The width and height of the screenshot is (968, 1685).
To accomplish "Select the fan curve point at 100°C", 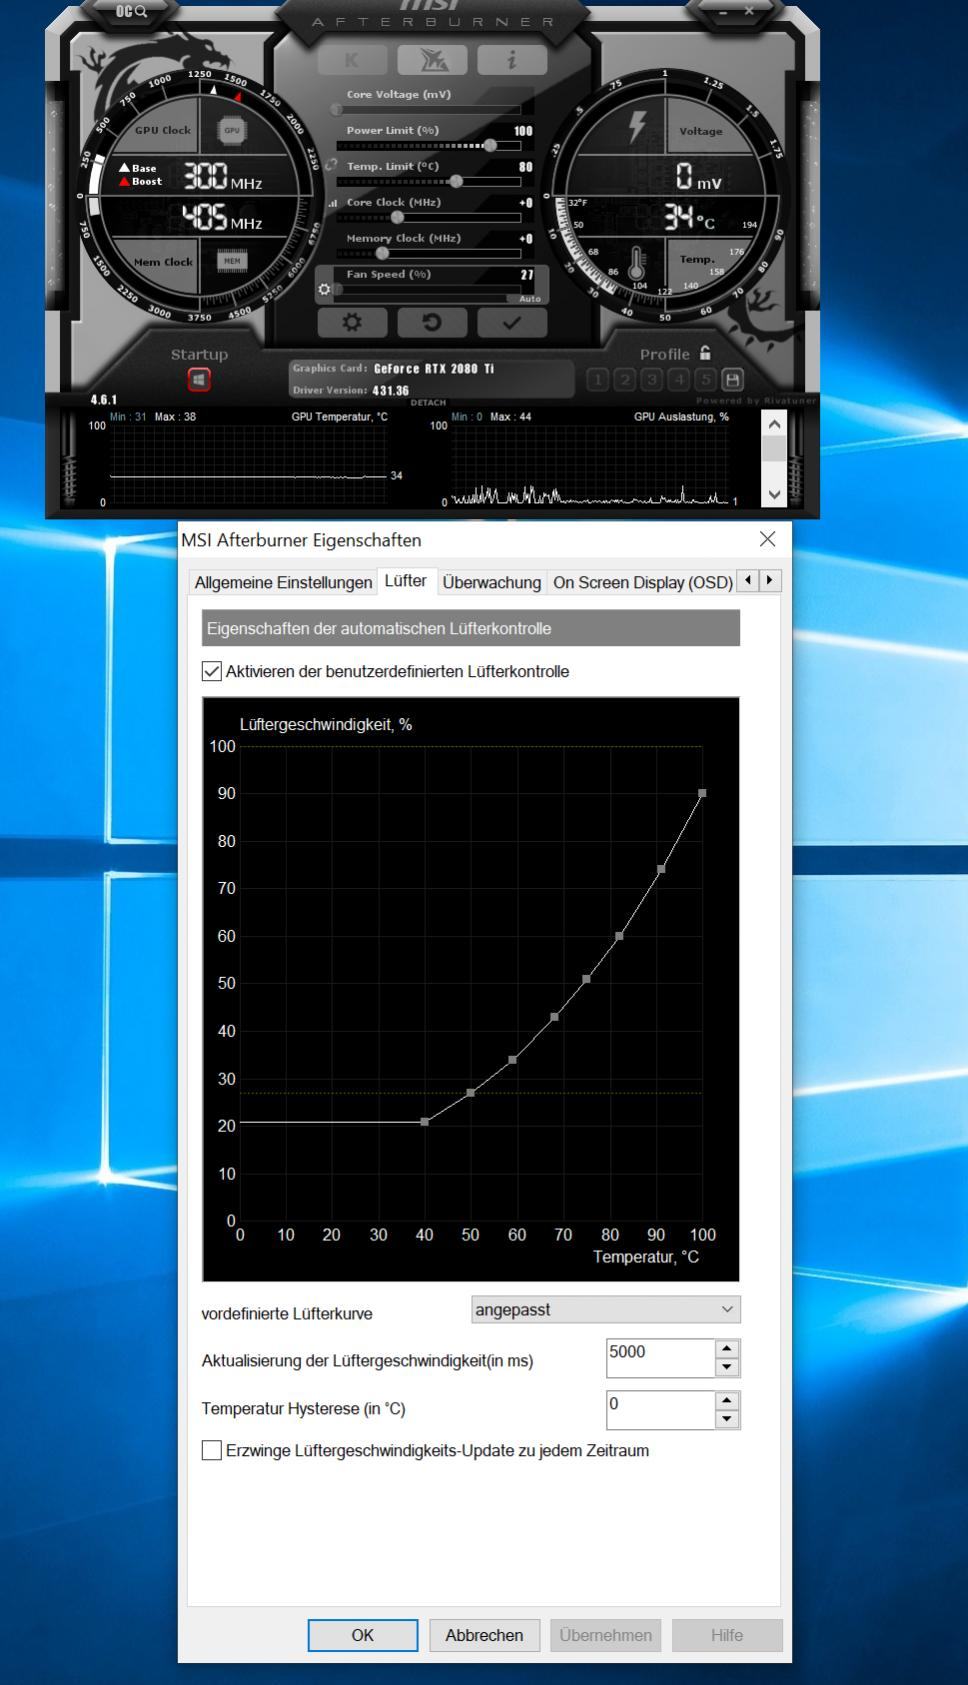I will pos(702,793).
